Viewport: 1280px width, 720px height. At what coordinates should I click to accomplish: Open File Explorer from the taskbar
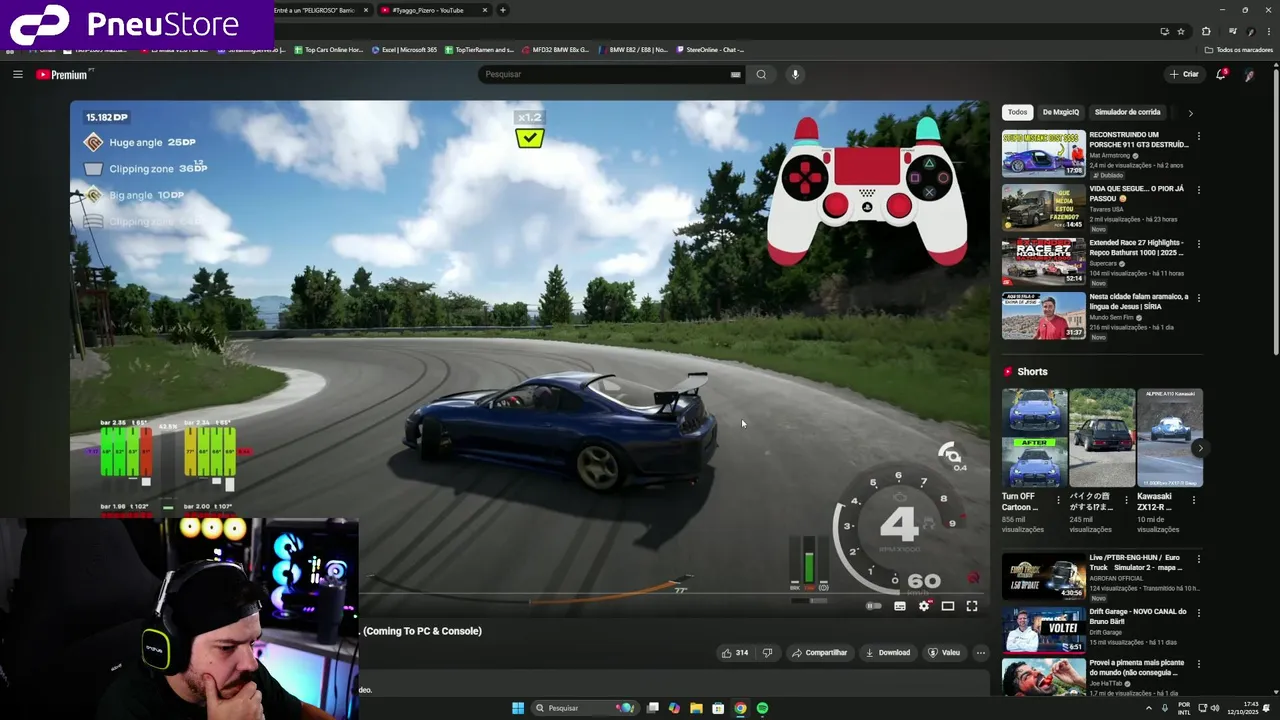tap(696, 708)
